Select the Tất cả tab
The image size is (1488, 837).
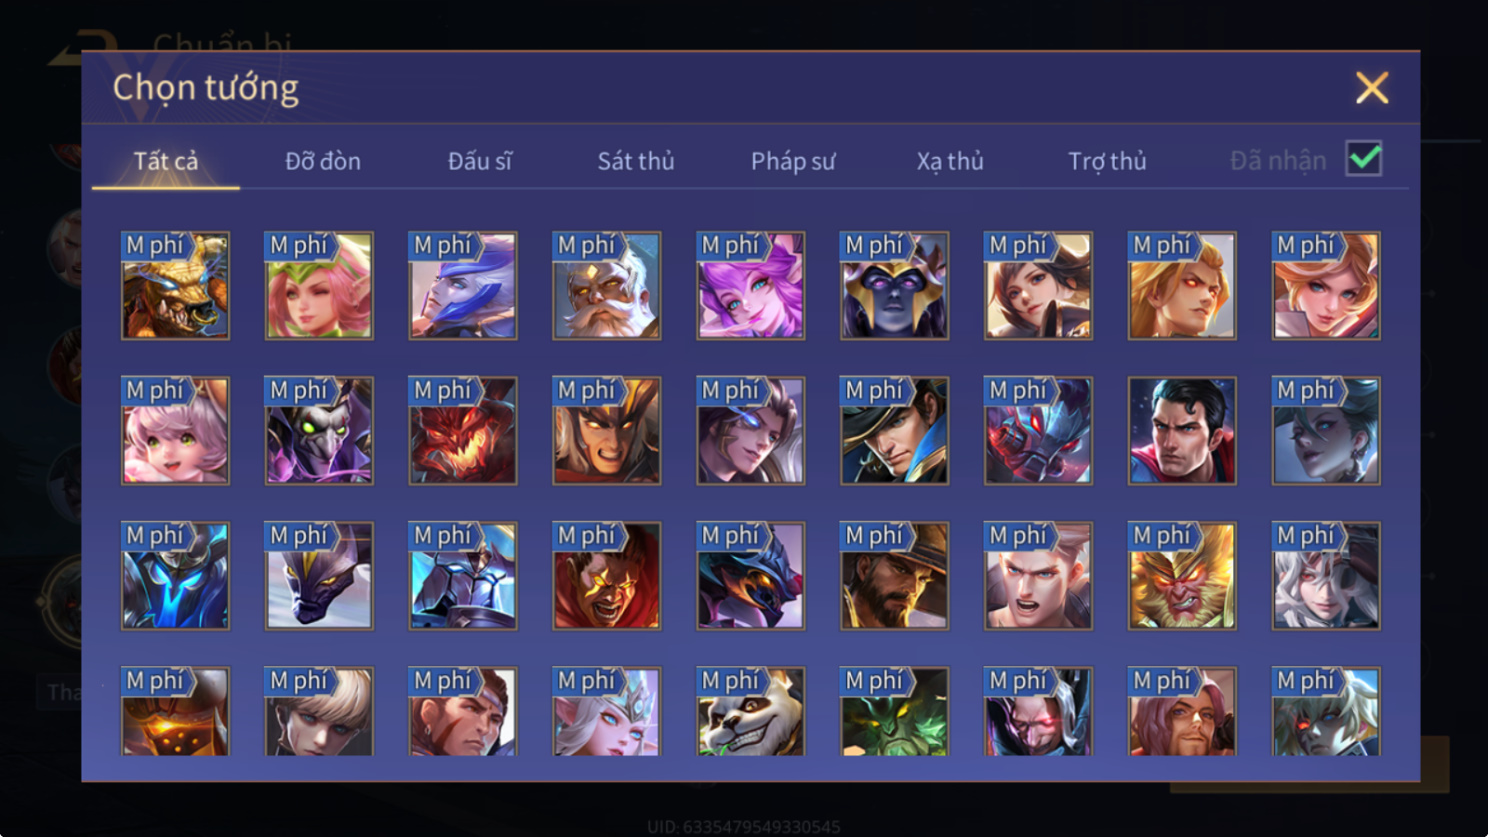coord(166,161)
